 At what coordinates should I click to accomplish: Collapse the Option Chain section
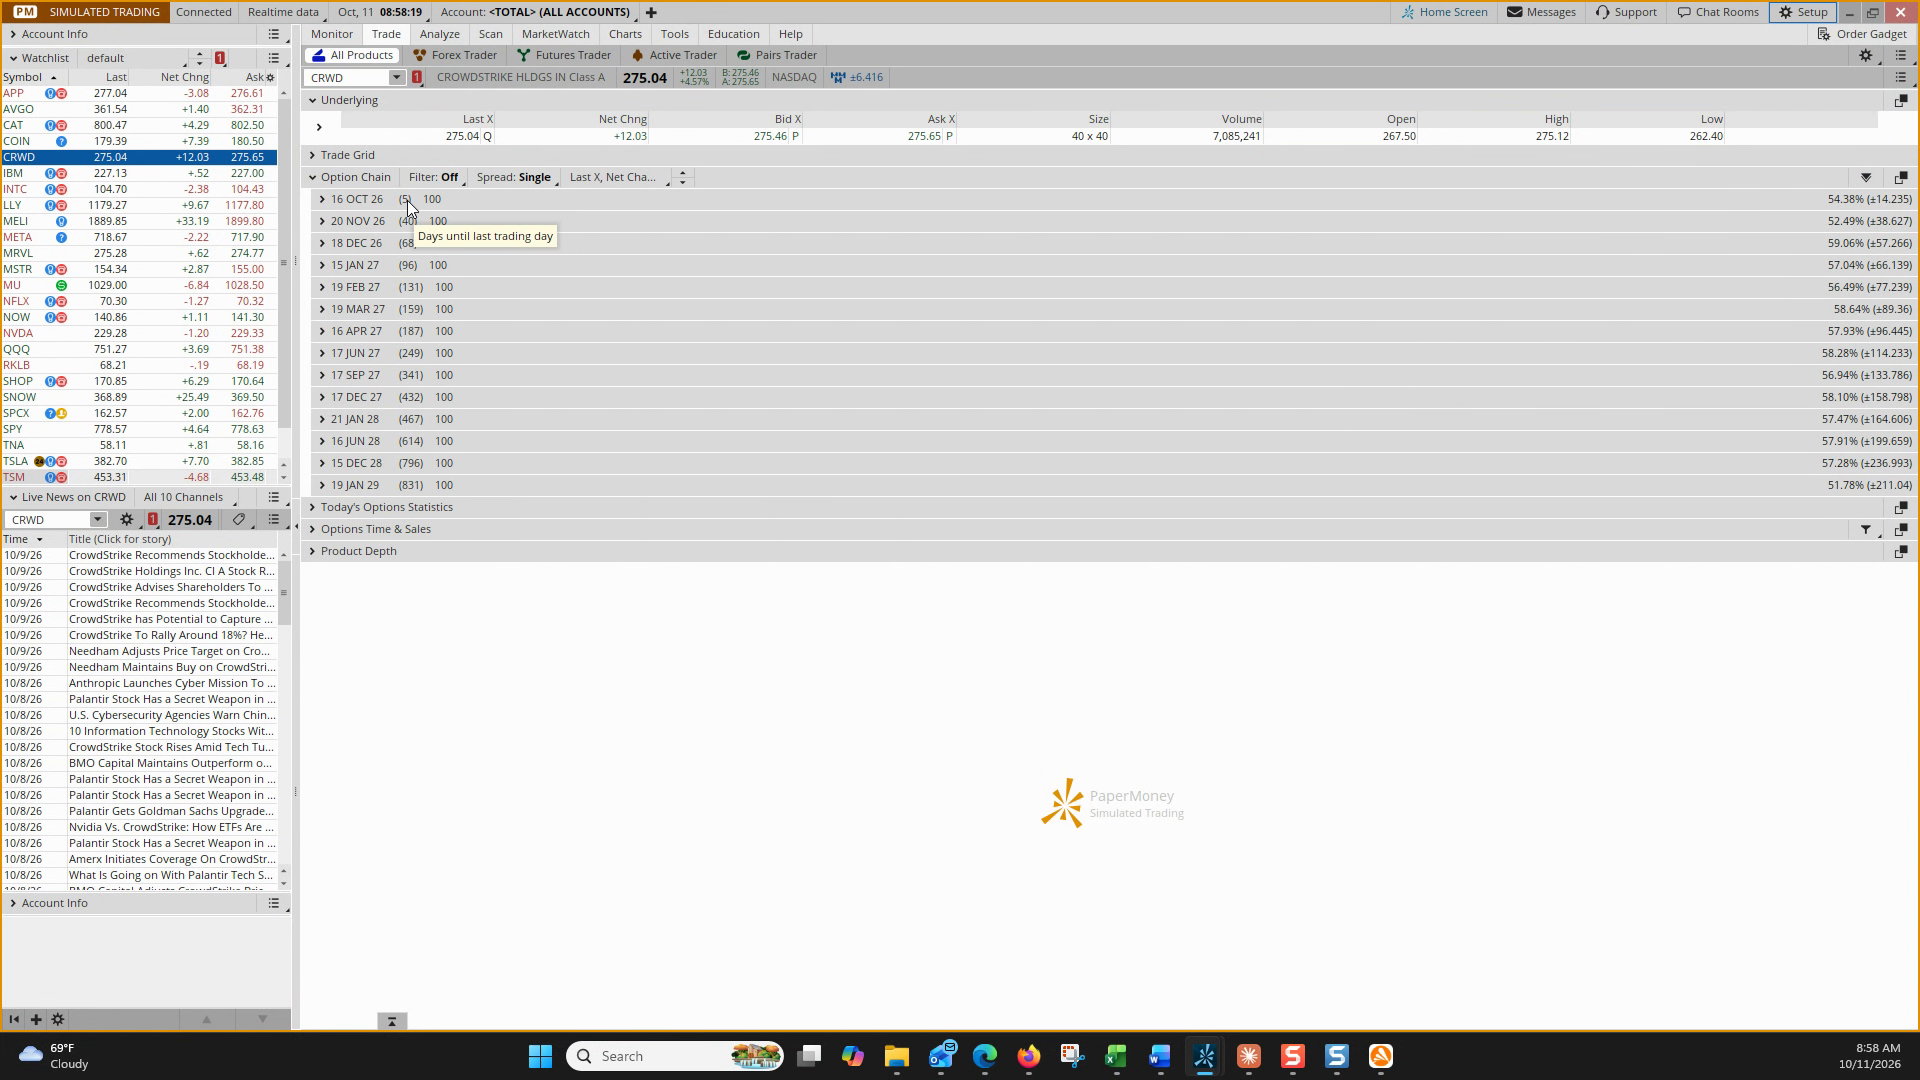[312, 178]
